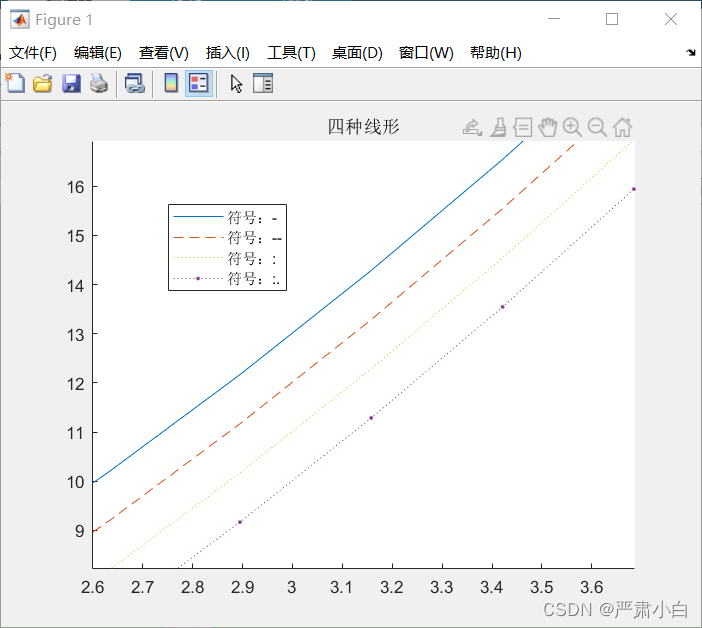702x628 pixels.
Task: Select legend entry 符号：-
Action: coord(253,218)
